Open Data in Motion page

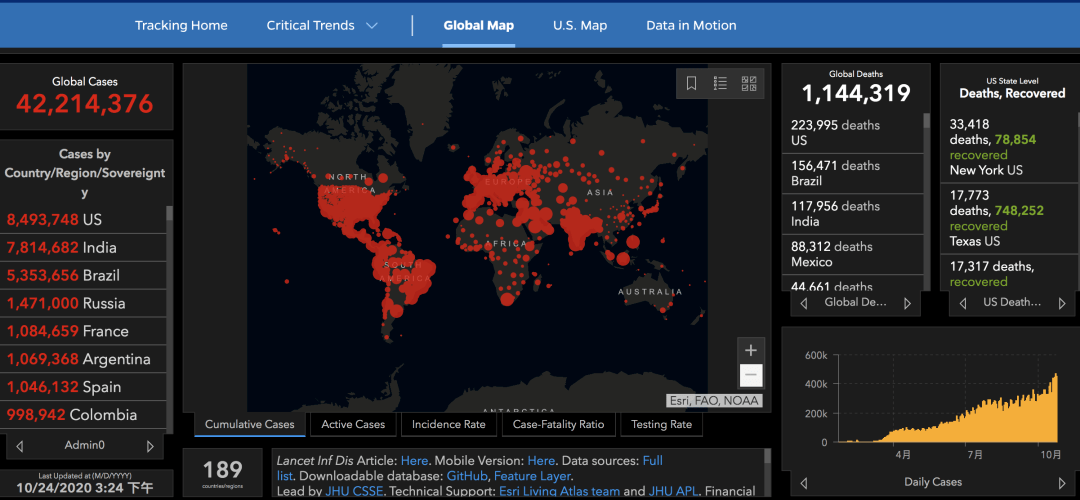(x=691, y=25)
